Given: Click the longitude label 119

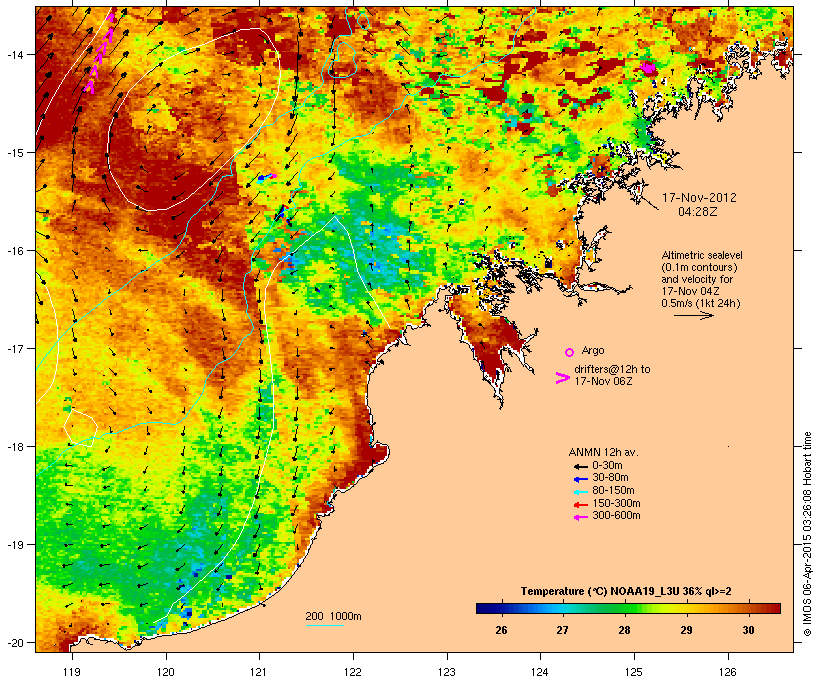Looking at the screenshot, I should click(72, 672).
